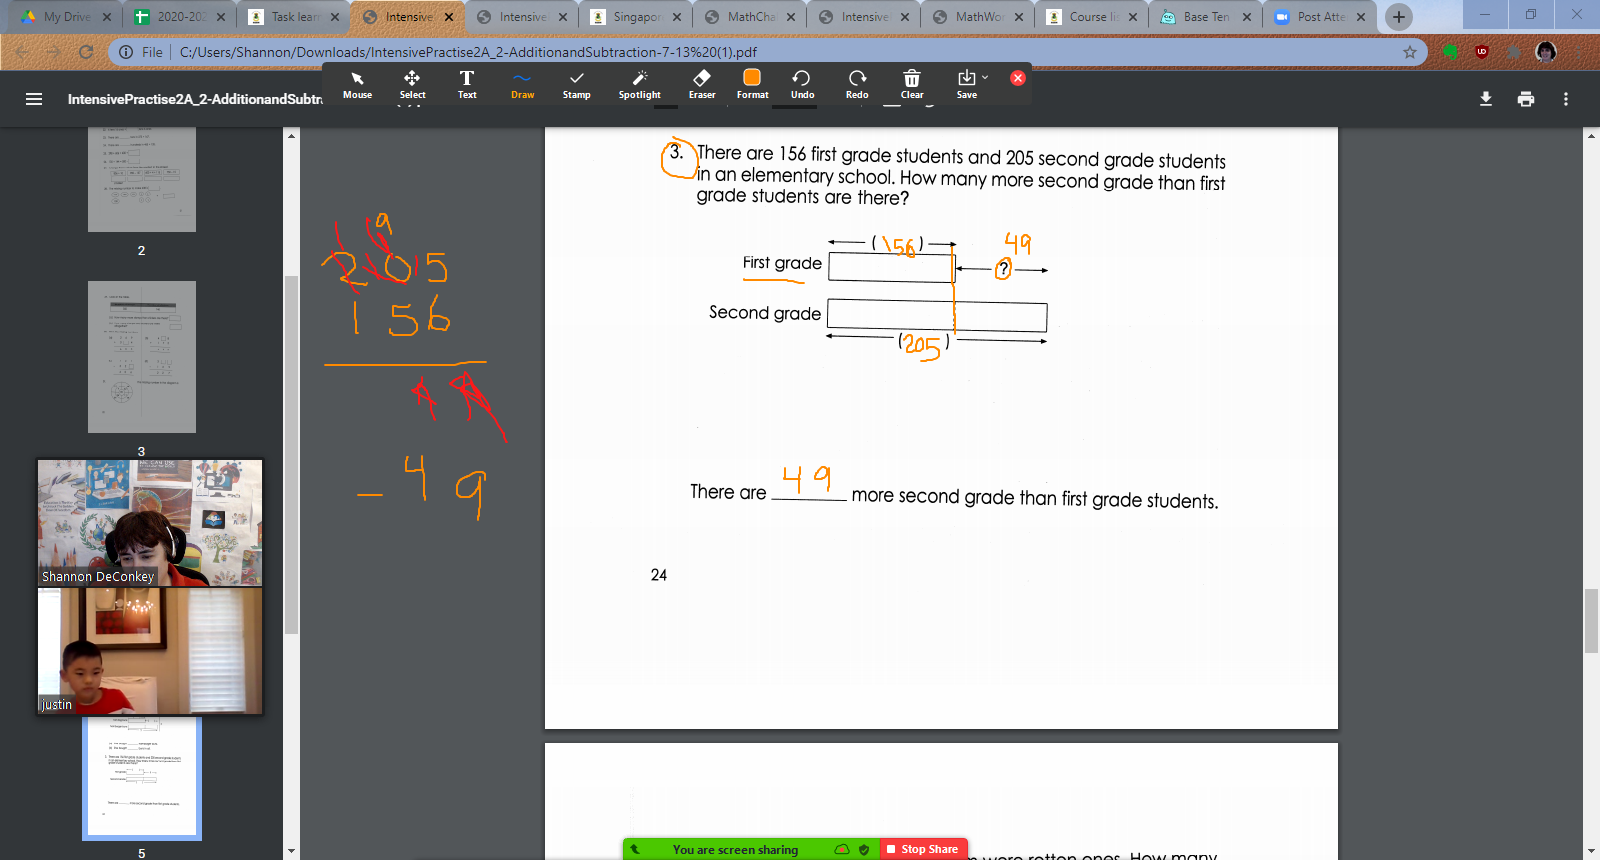Close the My Drive tab
Viewport: 1600px width, 860px height.
(107, 17)
